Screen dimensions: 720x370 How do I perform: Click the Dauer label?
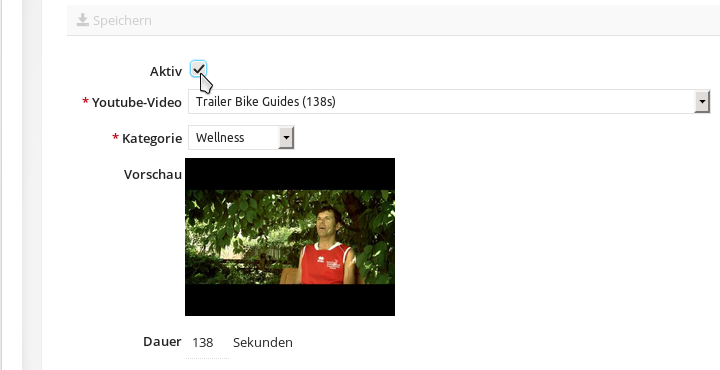162,342
